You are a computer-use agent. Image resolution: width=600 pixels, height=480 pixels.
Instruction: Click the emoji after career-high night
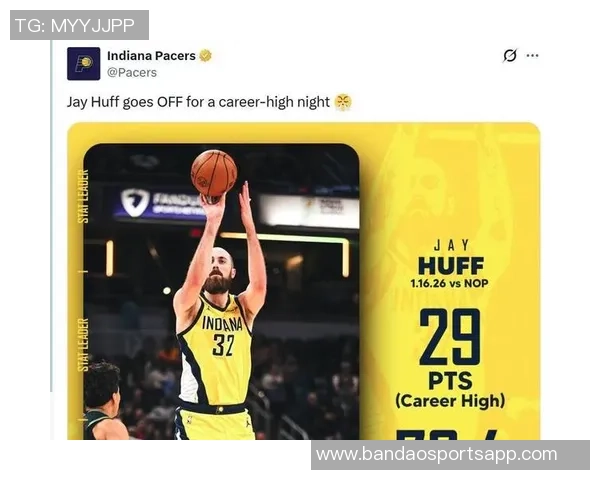tap(343, 102)
